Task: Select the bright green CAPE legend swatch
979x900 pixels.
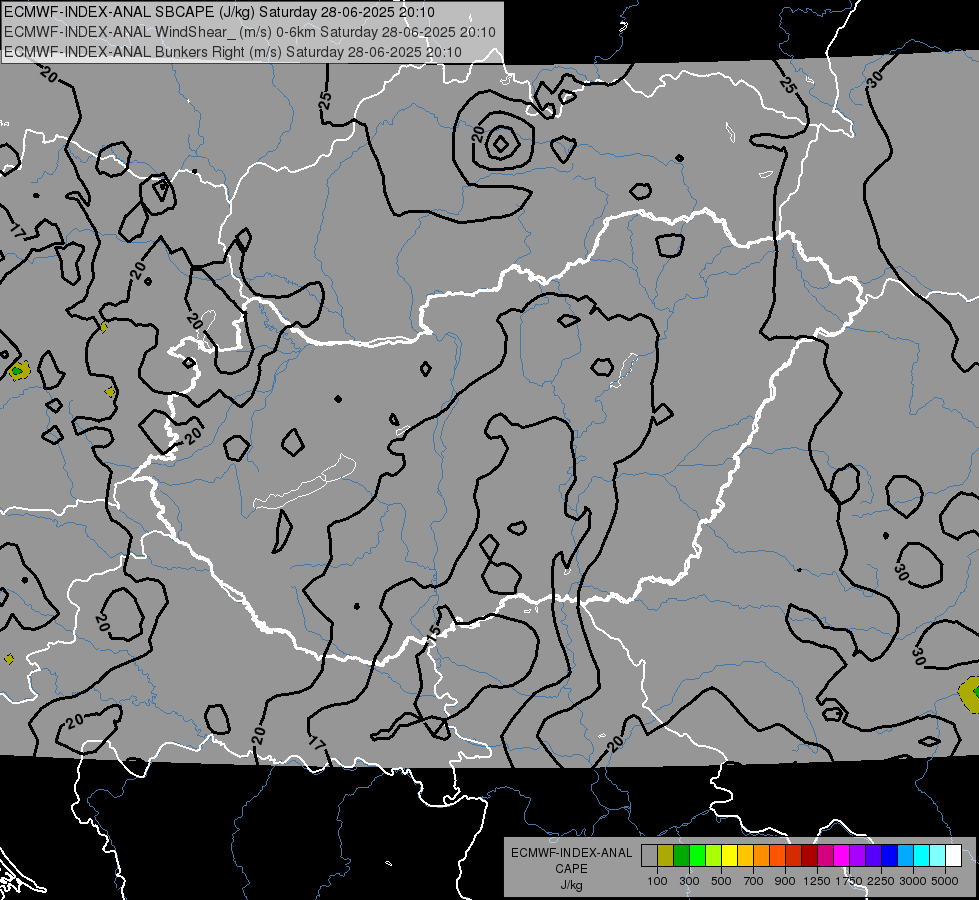Action: point(697,856)
